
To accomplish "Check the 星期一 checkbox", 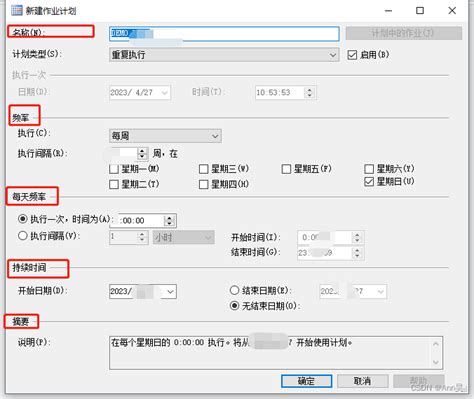I will tap(114, 169).
